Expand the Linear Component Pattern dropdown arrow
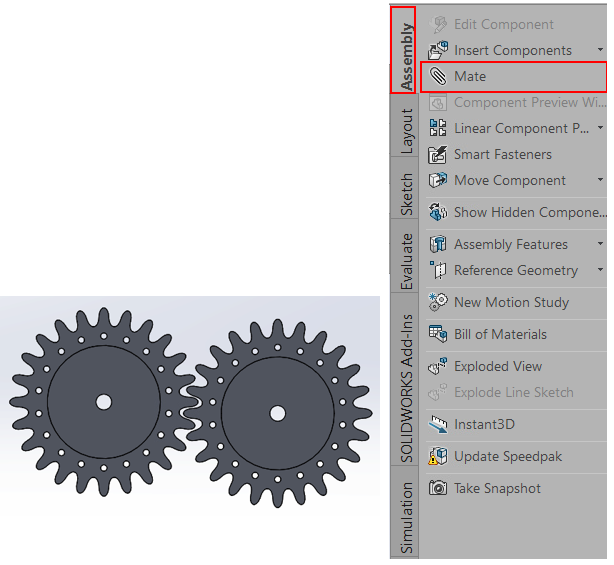The width and height of the screenshot is (614, 565). point(600,128)
